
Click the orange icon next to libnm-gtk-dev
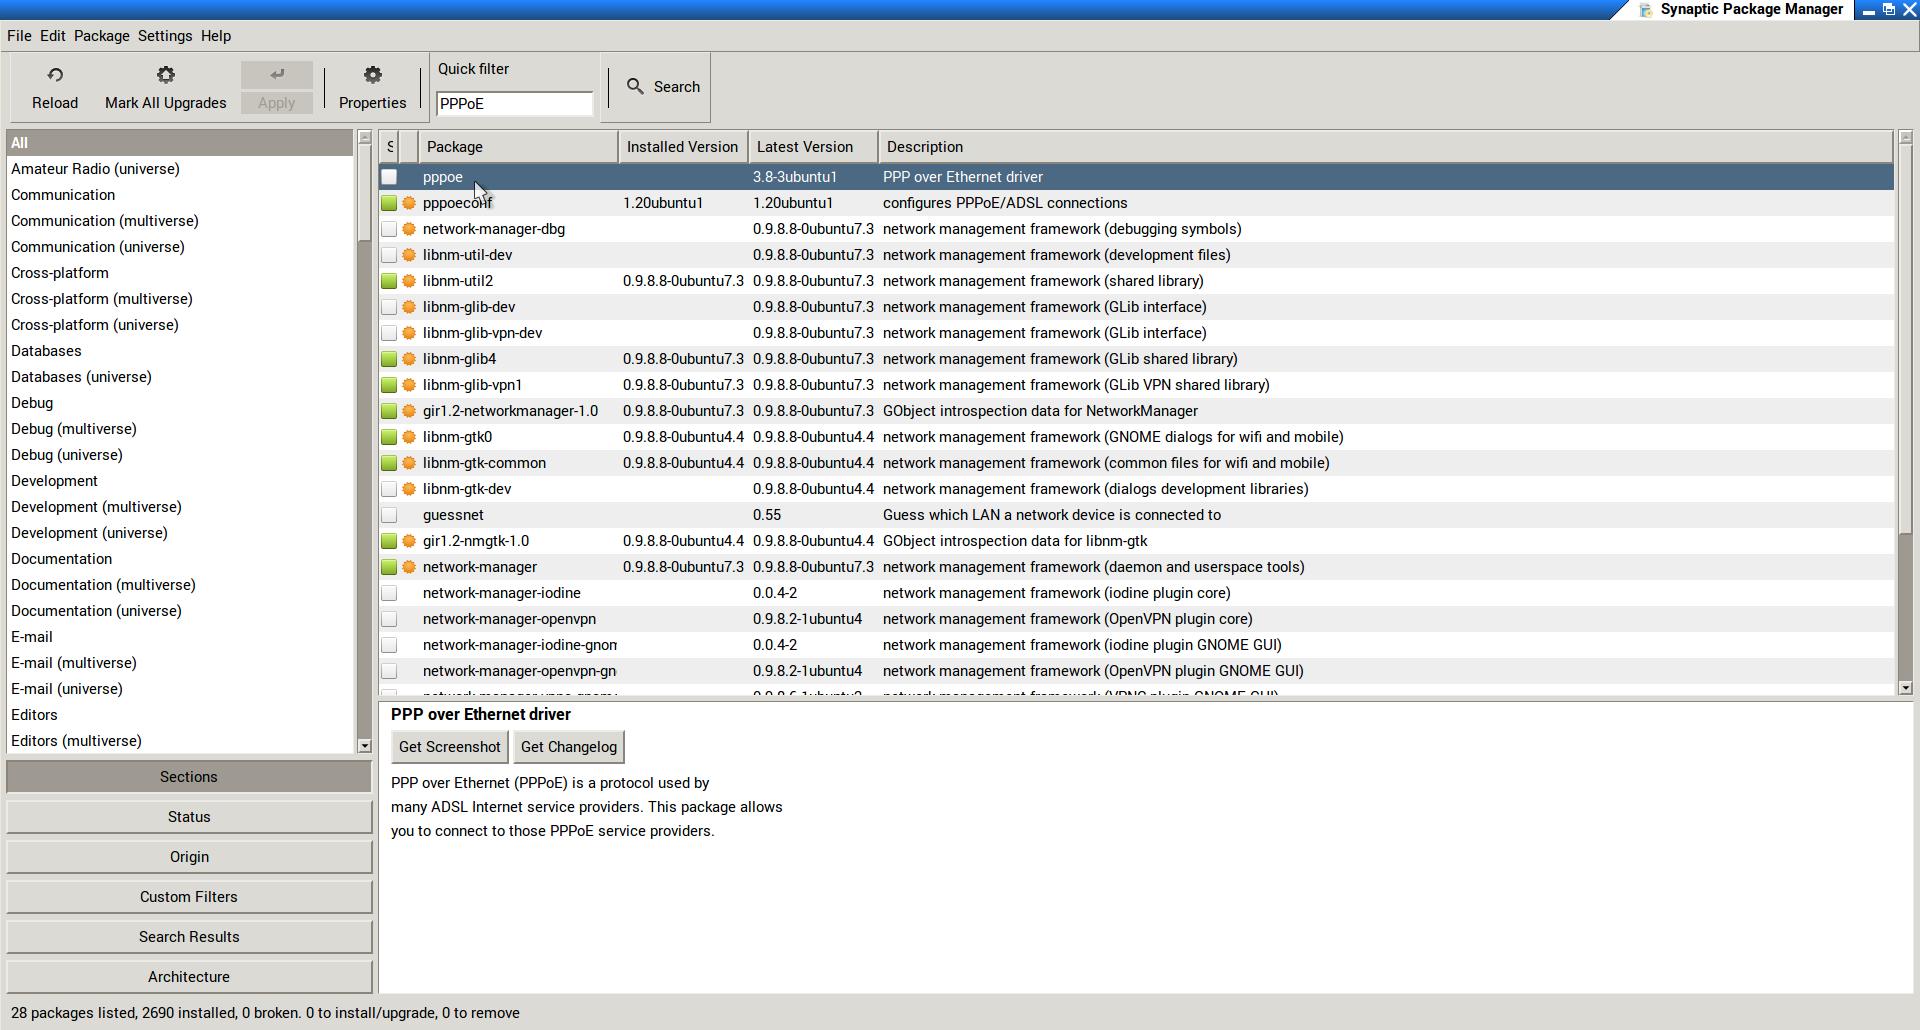(x=409, y=489)
